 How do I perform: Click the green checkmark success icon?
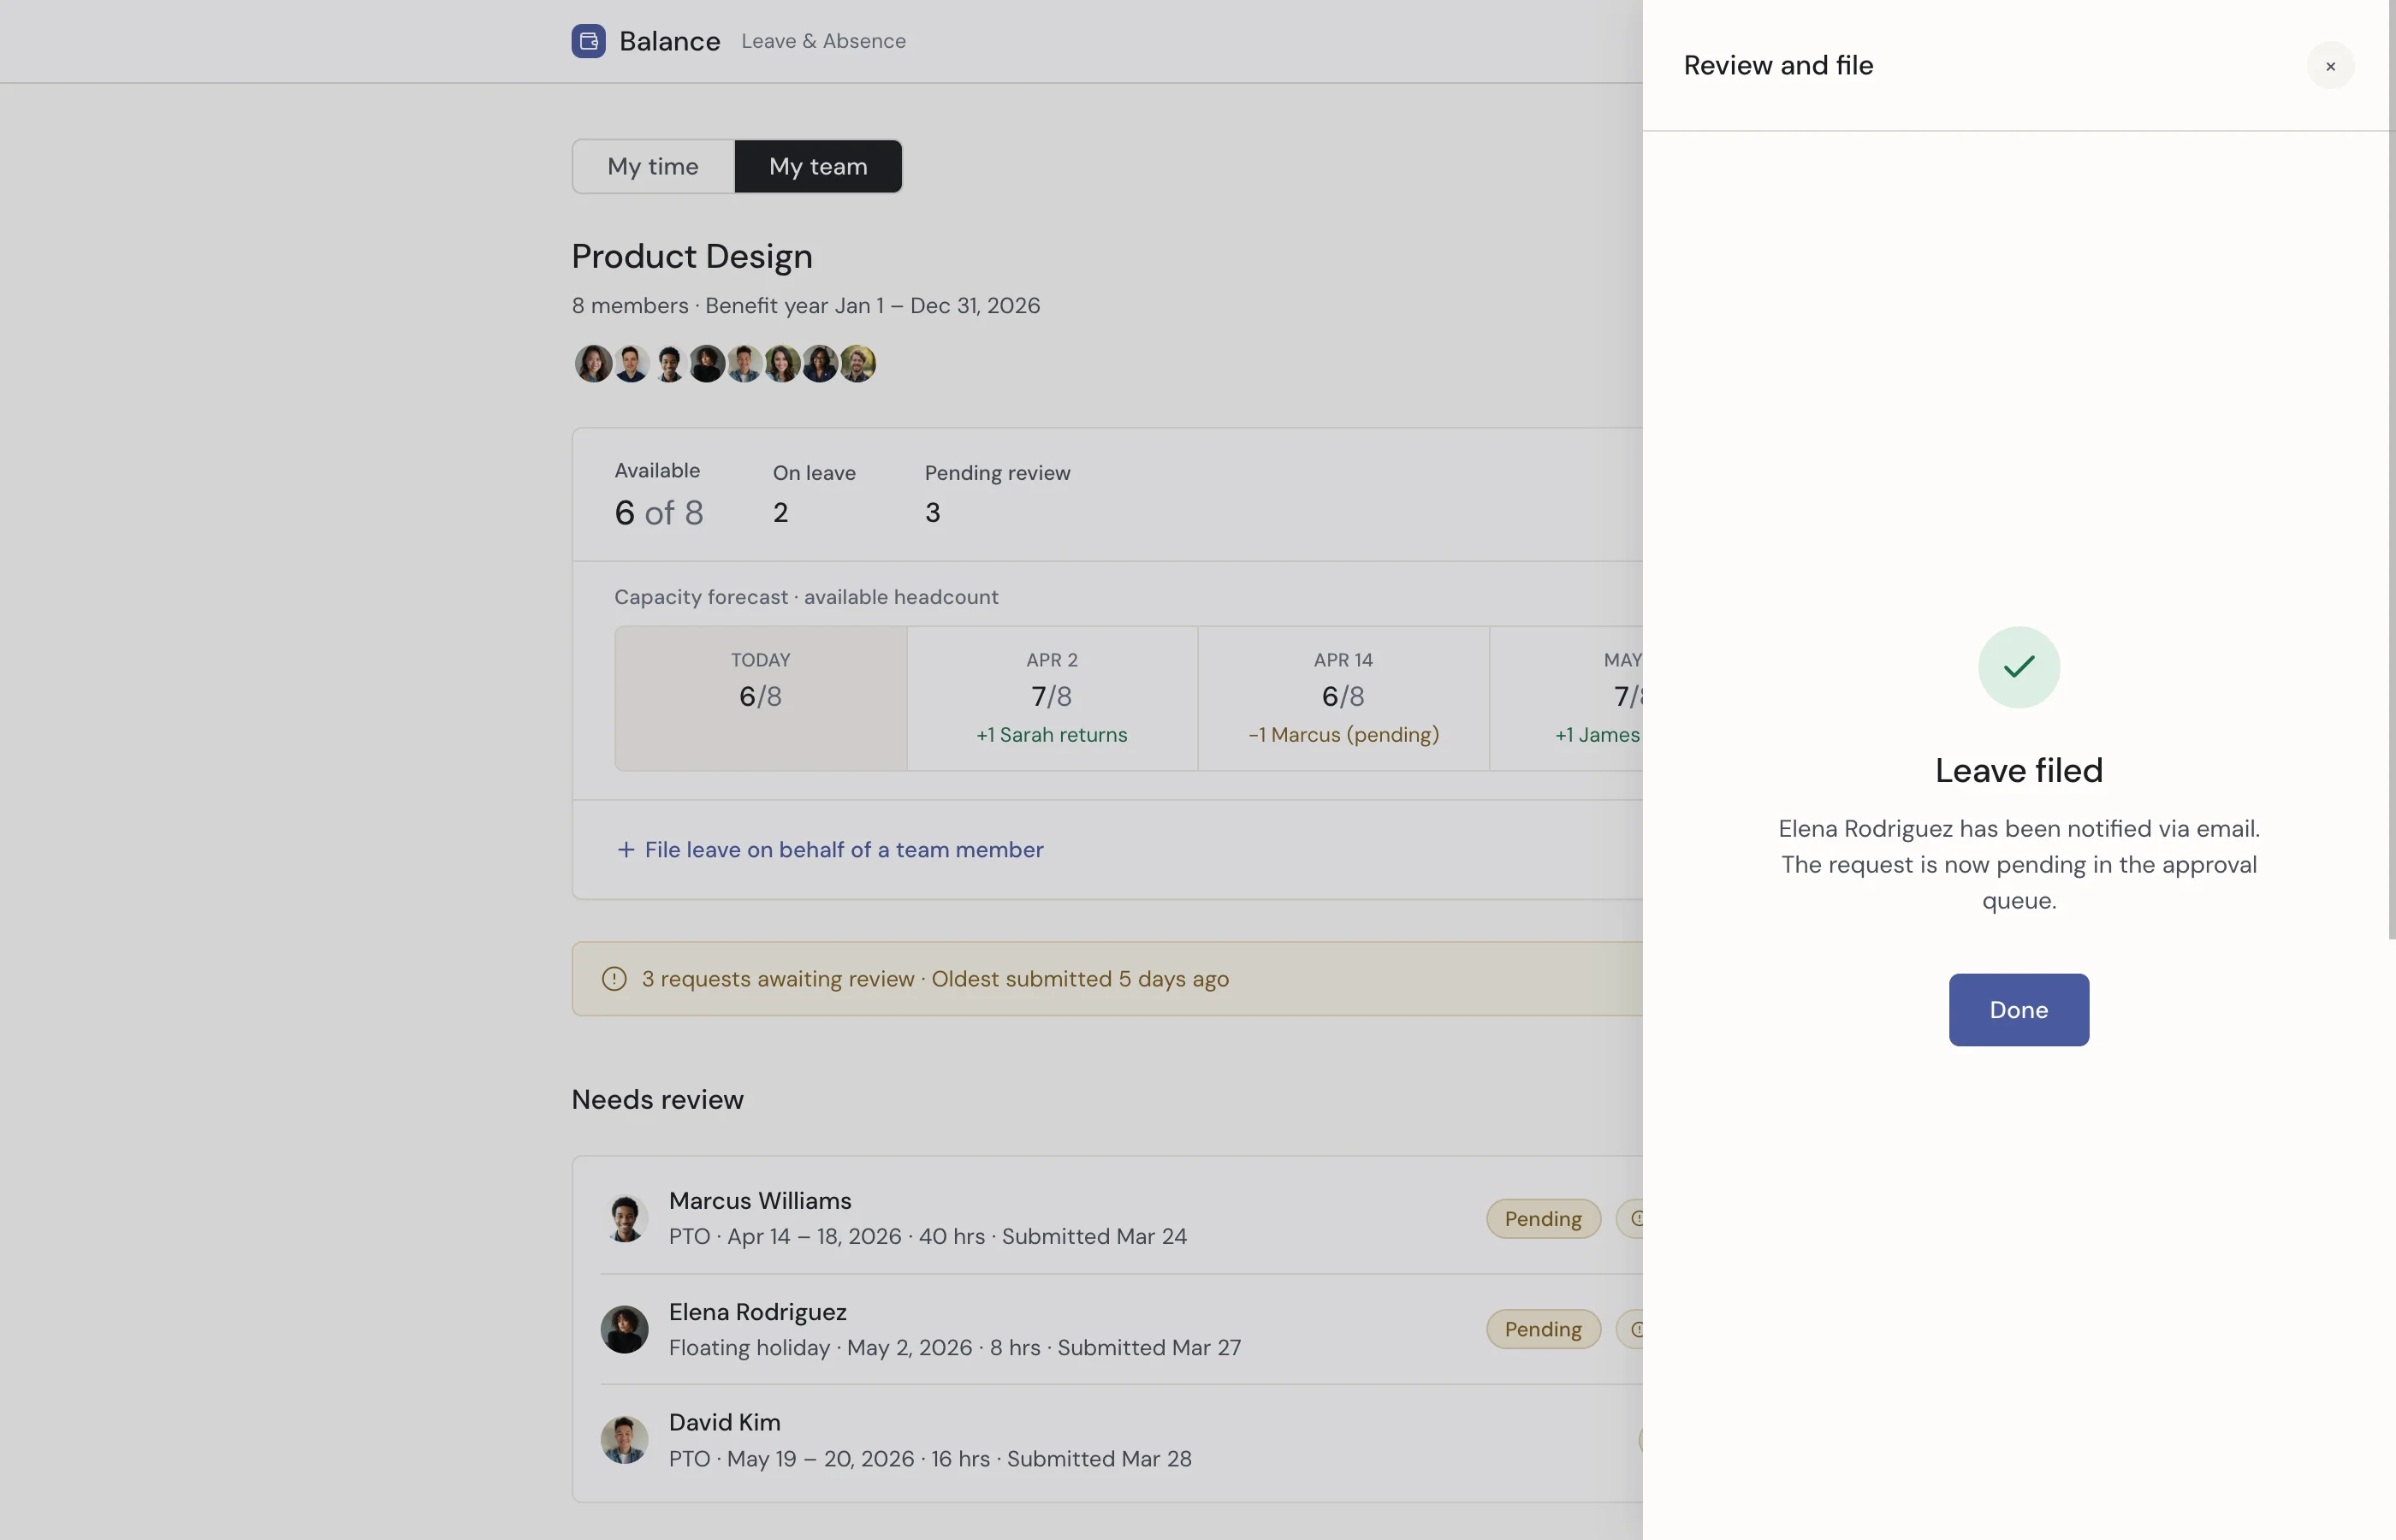[2018, 667]
